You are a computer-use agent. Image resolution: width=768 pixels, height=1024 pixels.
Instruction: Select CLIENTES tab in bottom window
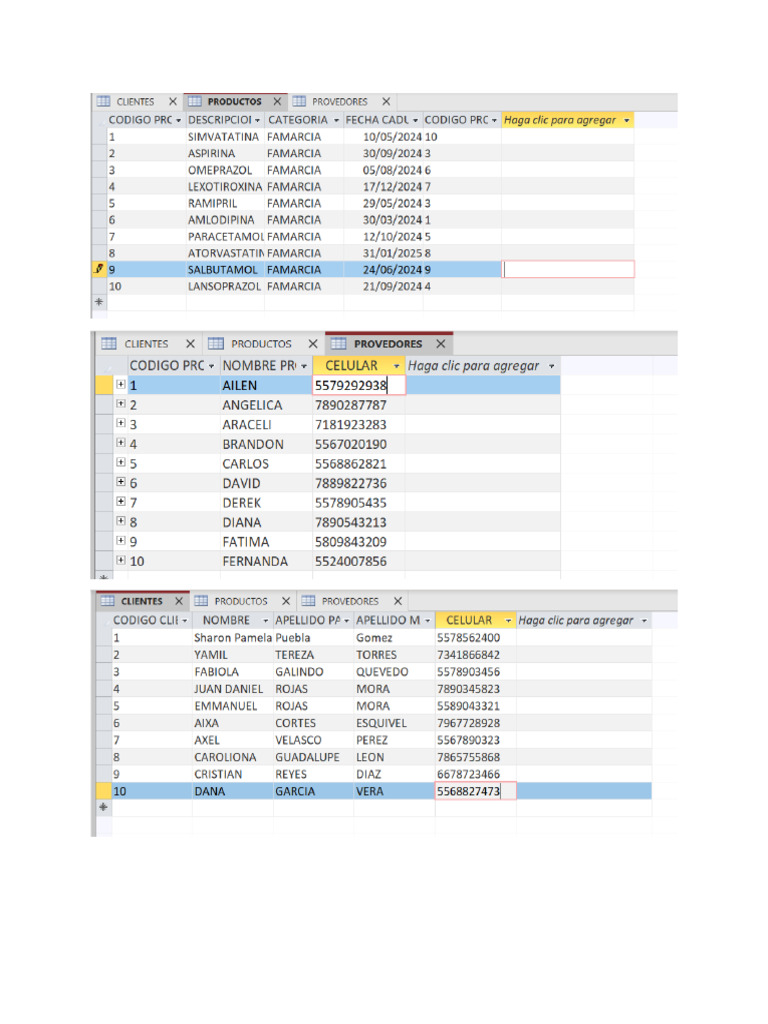point(142,601)
